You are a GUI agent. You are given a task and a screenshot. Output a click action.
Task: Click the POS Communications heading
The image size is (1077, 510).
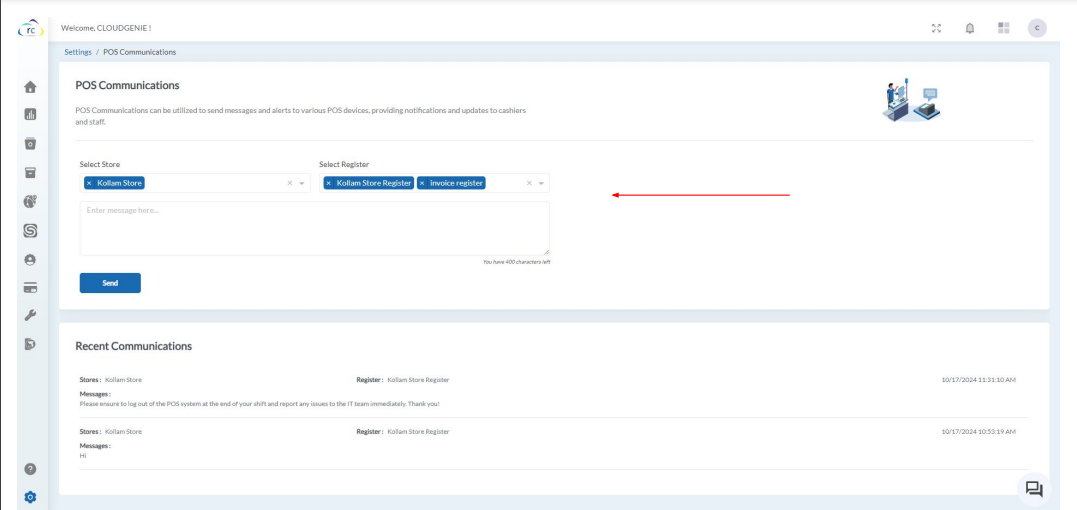point(127,85)
